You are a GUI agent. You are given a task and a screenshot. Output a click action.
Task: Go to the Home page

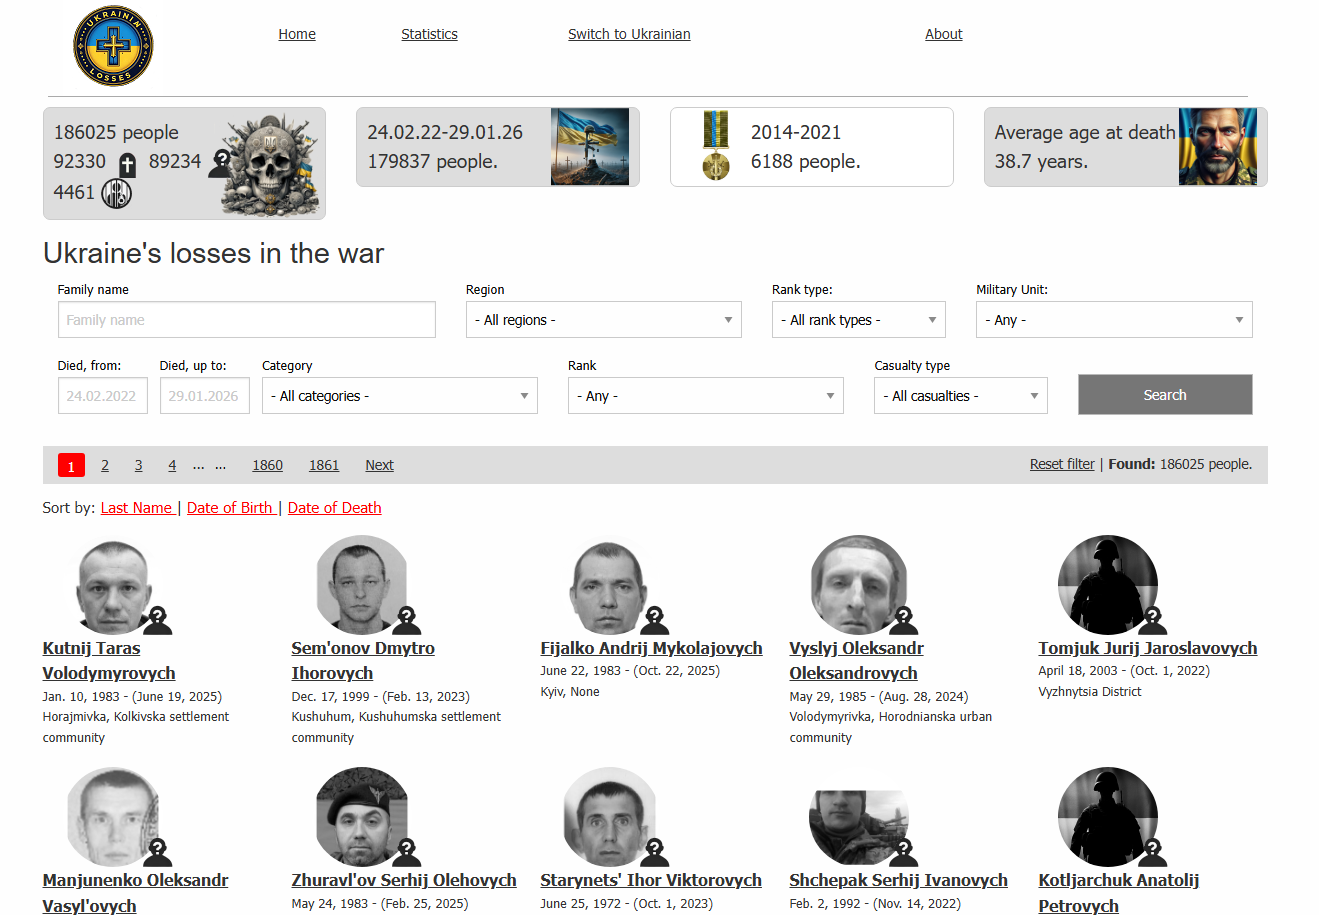pyautogui.click(x=297, y=34)
